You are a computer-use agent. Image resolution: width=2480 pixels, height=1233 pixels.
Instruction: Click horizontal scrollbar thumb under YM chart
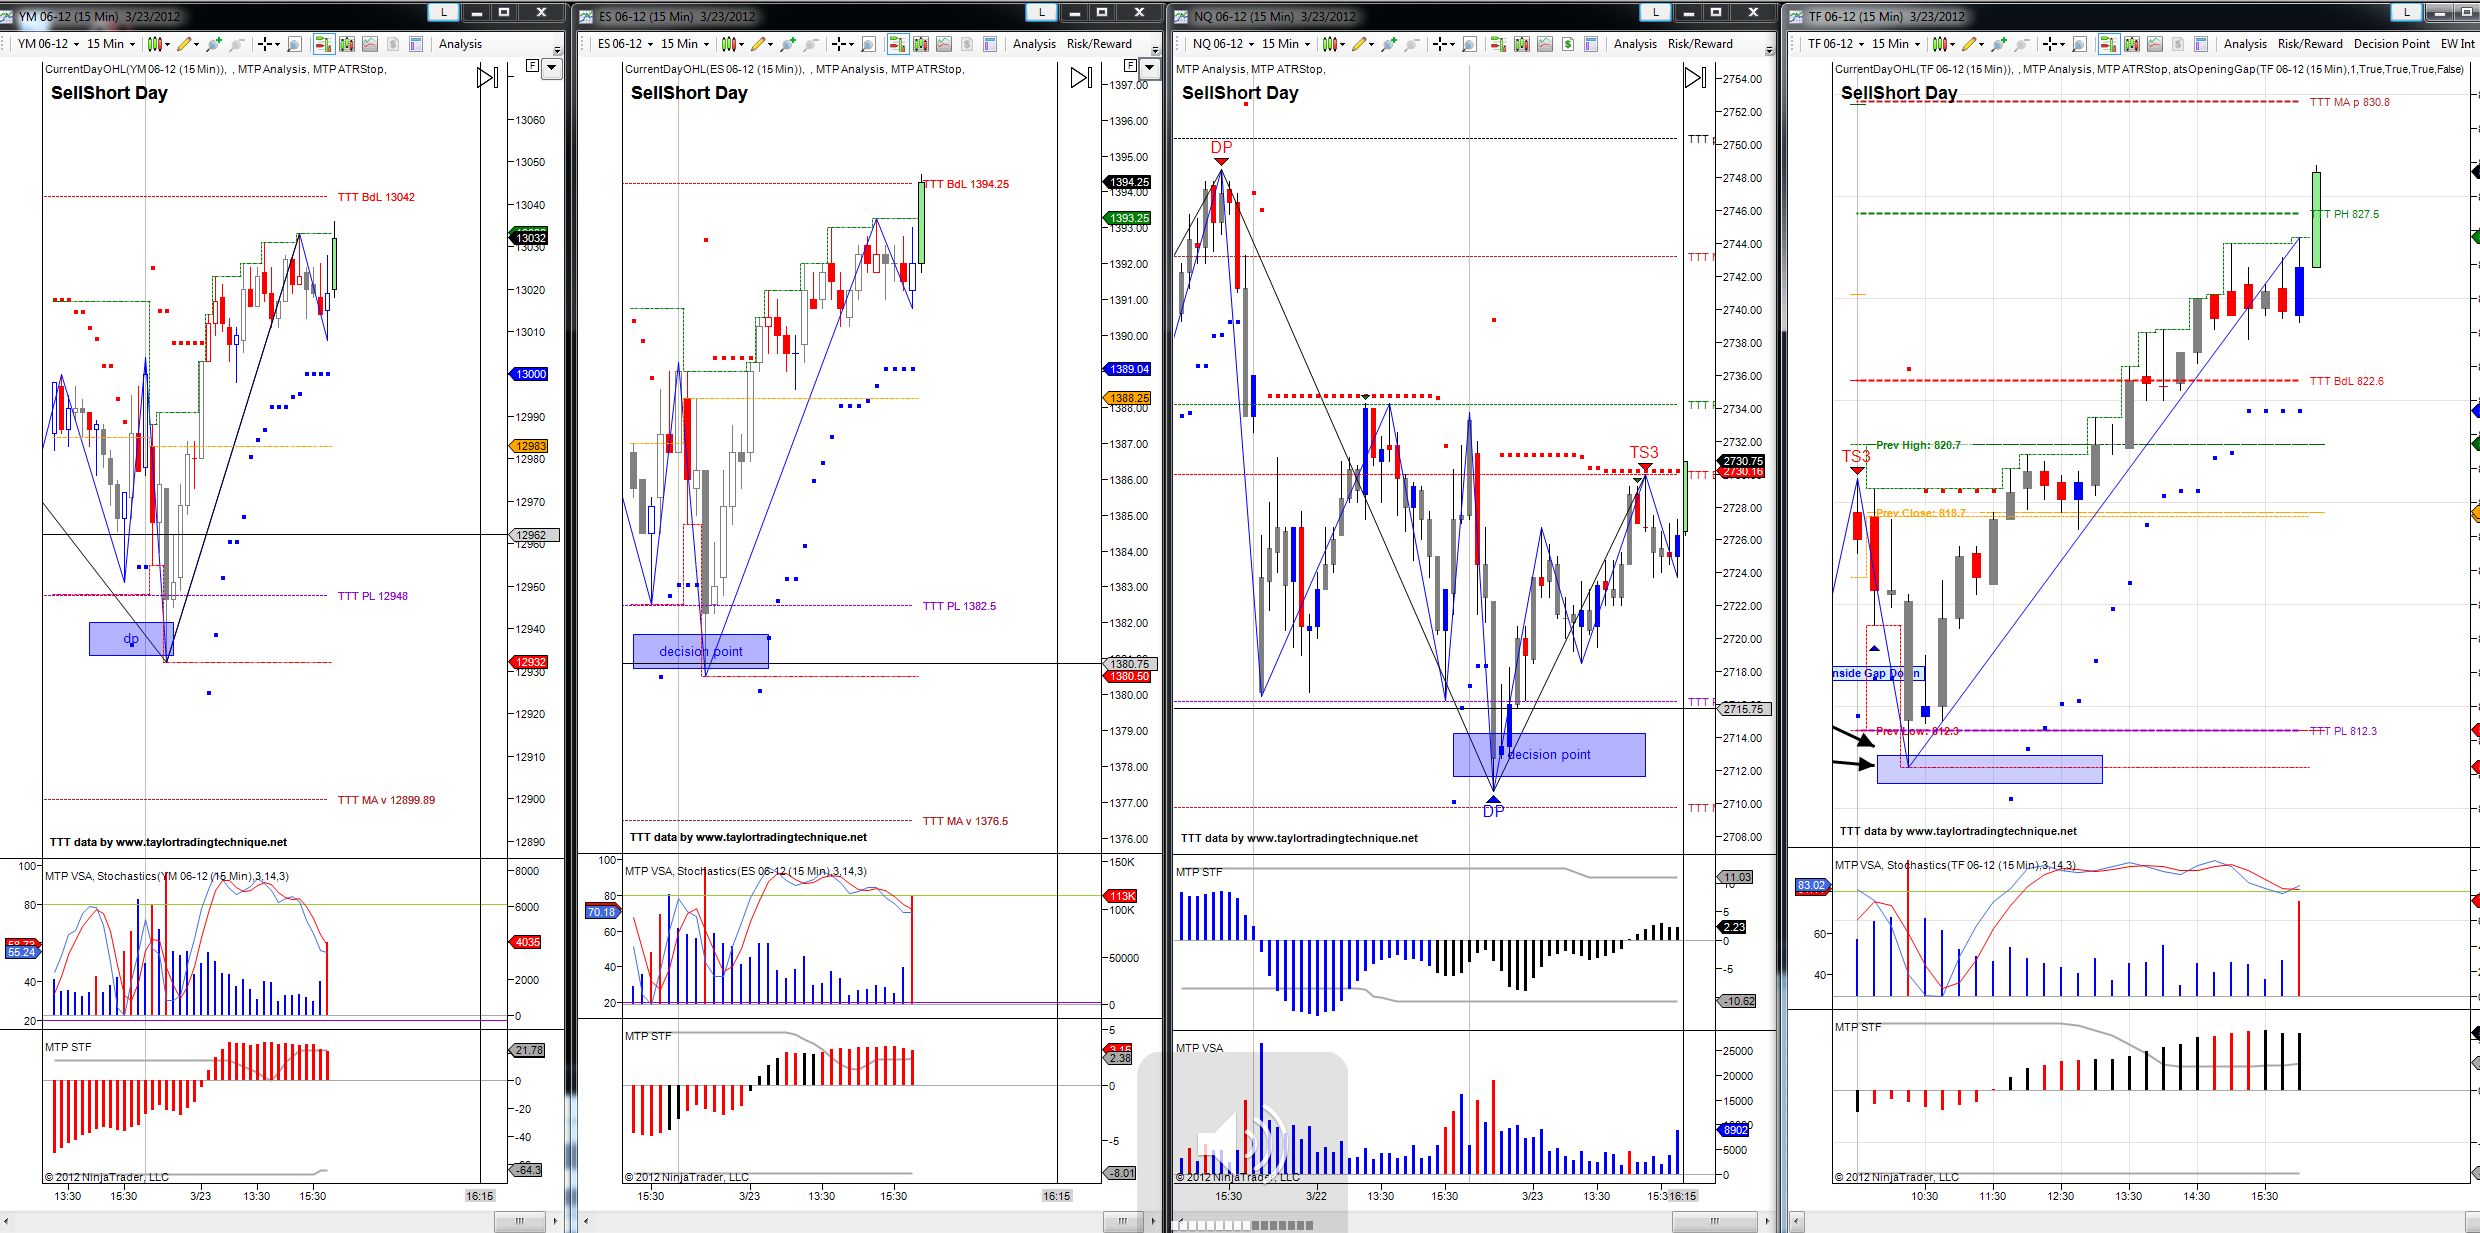[519, 1221]
